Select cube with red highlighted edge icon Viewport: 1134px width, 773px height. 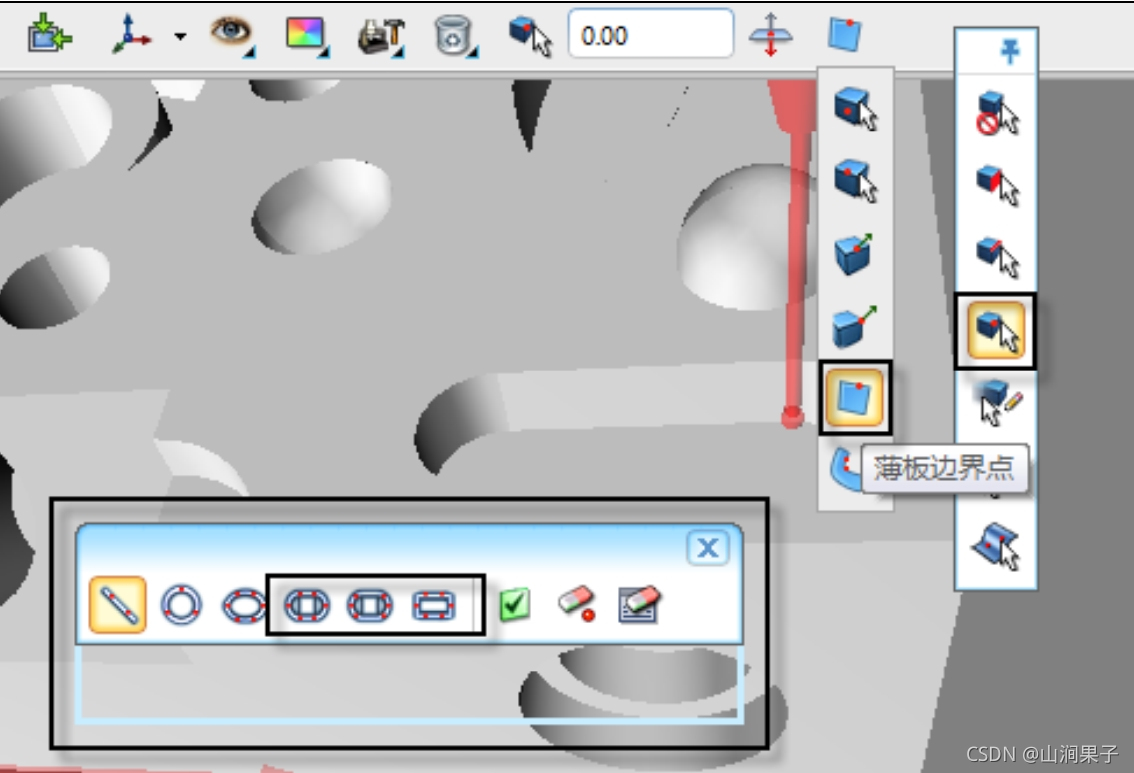(x=997, y=257)
